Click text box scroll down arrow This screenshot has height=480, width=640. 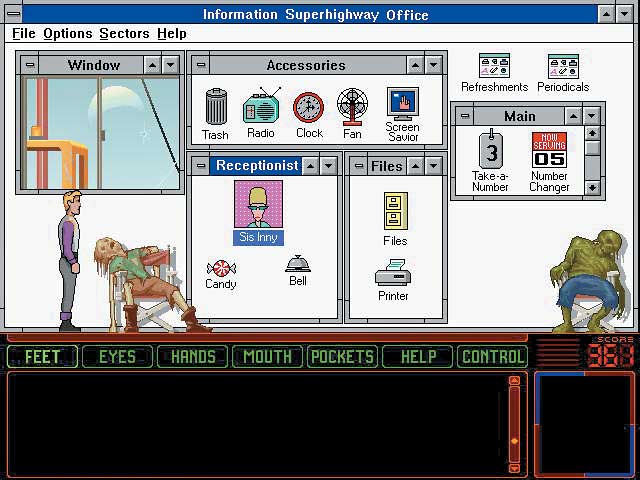[x=514, y=468]
